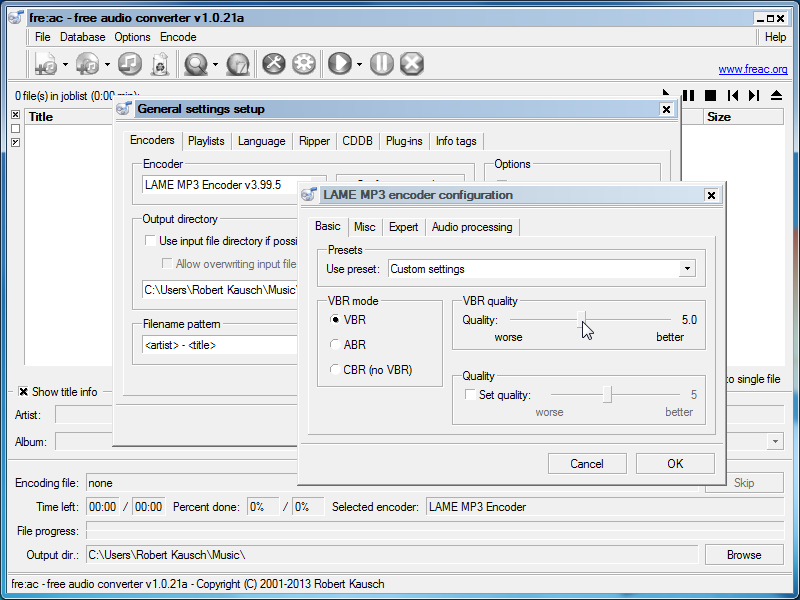
Task: Click the add audio CD contents icon
Action: 86,64
